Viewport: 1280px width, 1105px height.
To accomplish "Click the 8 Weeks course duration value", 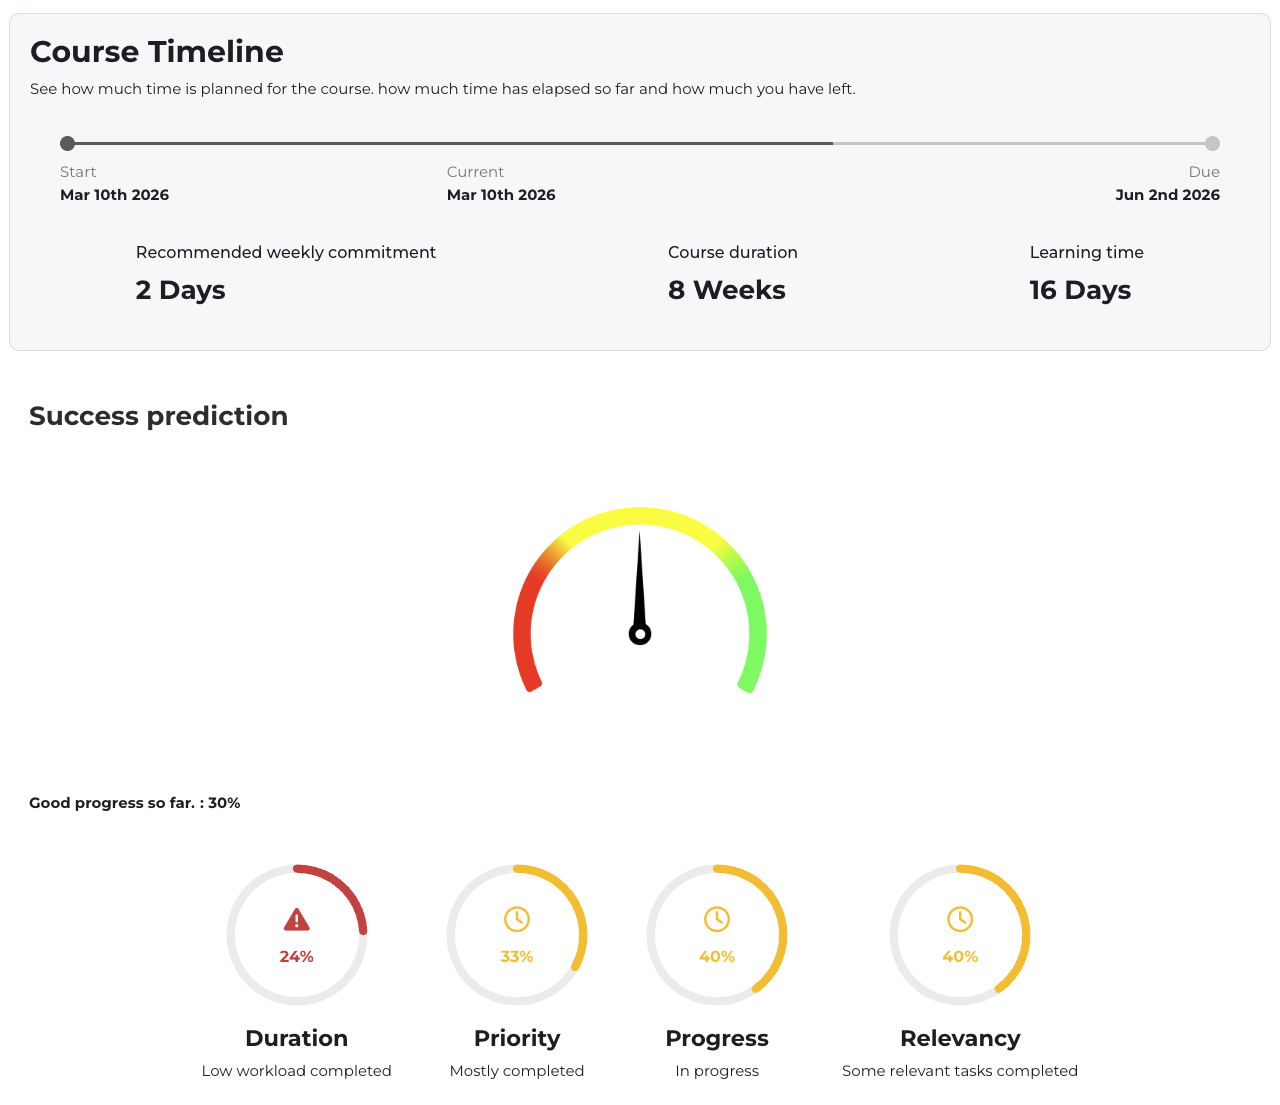I will click(x=726, y=289).
